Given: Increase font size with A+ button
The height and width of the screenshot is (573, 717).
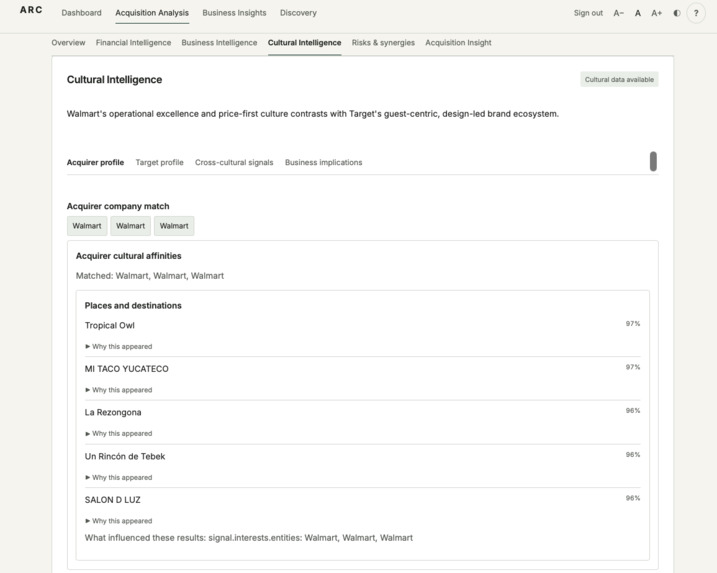Looking at the screenshot, I should click(657, 13).
